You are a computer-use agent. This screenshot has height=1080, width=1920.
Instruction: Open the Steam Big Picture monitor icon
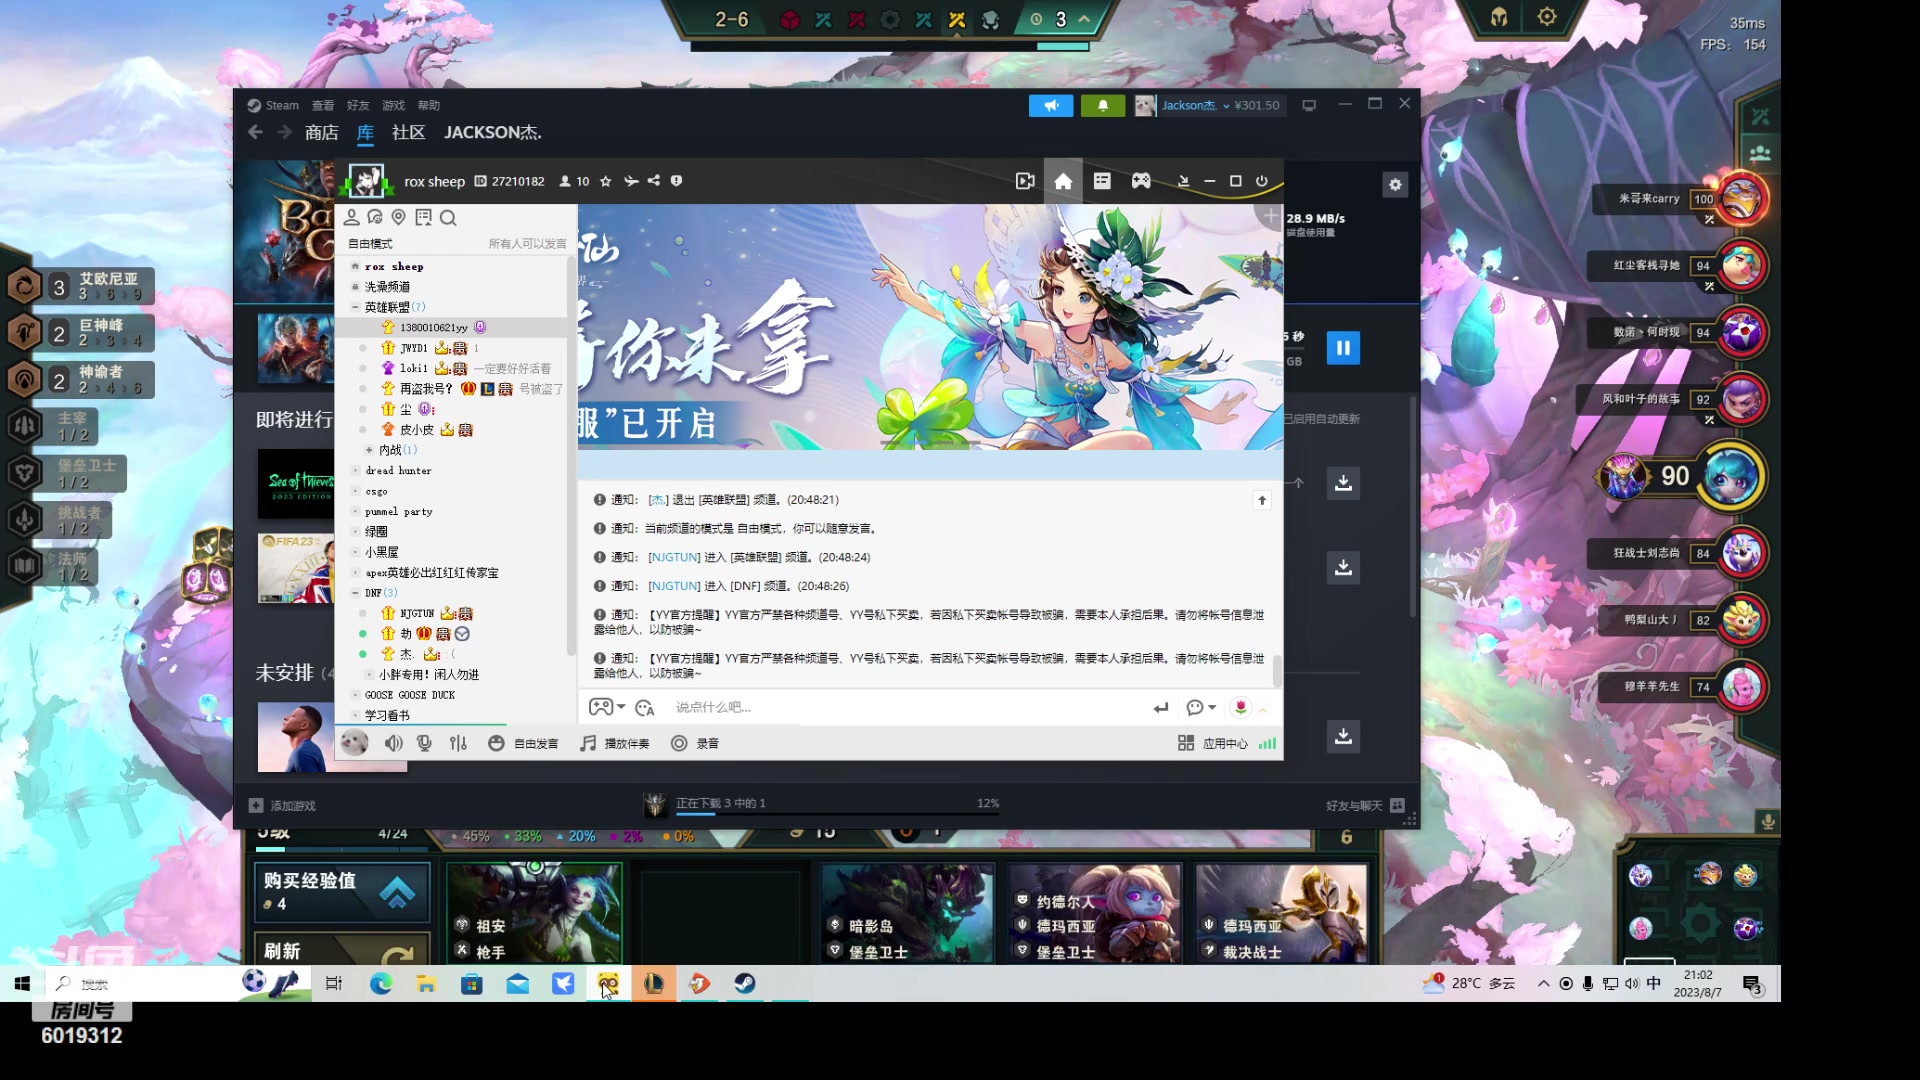pos(1309,105)
